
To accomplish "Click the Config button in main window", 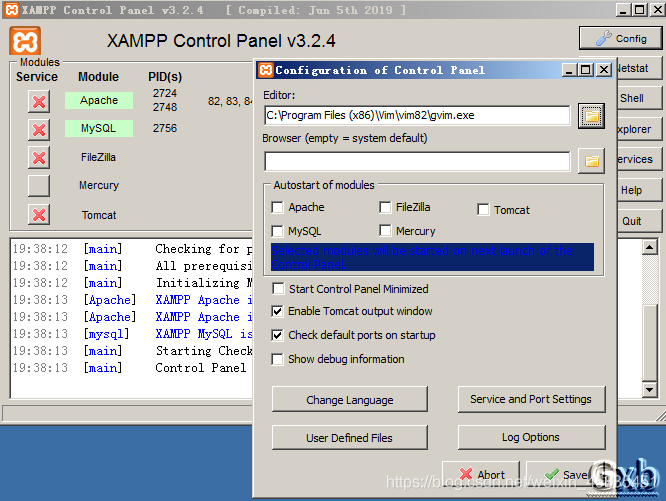I will [620, 38].
